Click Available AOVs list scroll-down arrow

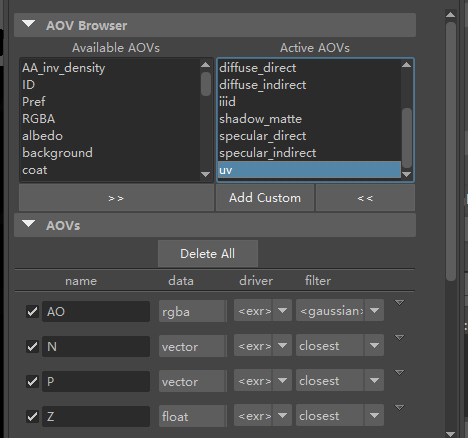pos(206,174)
